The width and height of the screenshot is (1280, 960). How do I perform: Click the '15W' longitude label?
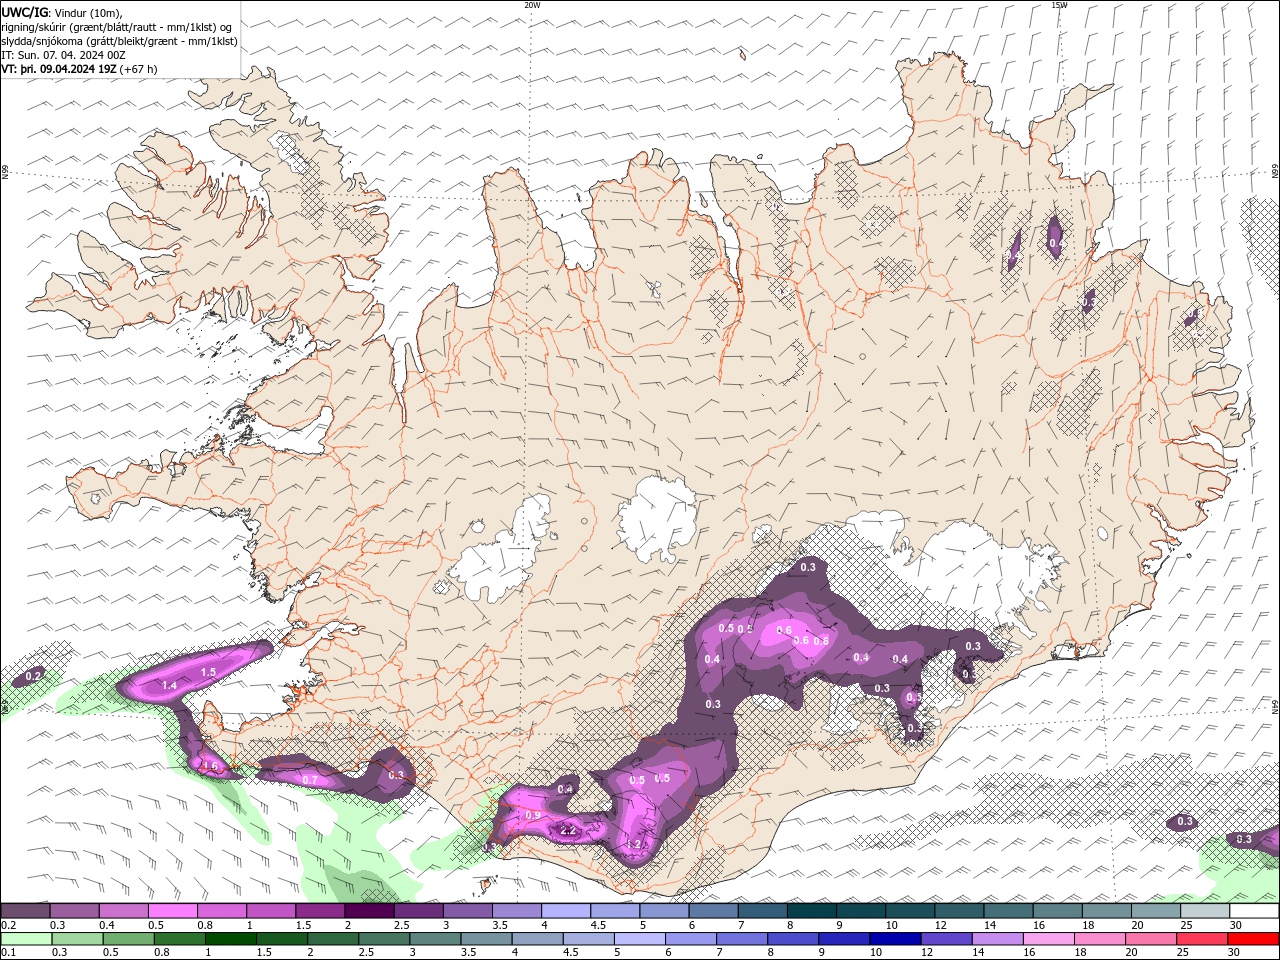click(x=1059, y=5)
